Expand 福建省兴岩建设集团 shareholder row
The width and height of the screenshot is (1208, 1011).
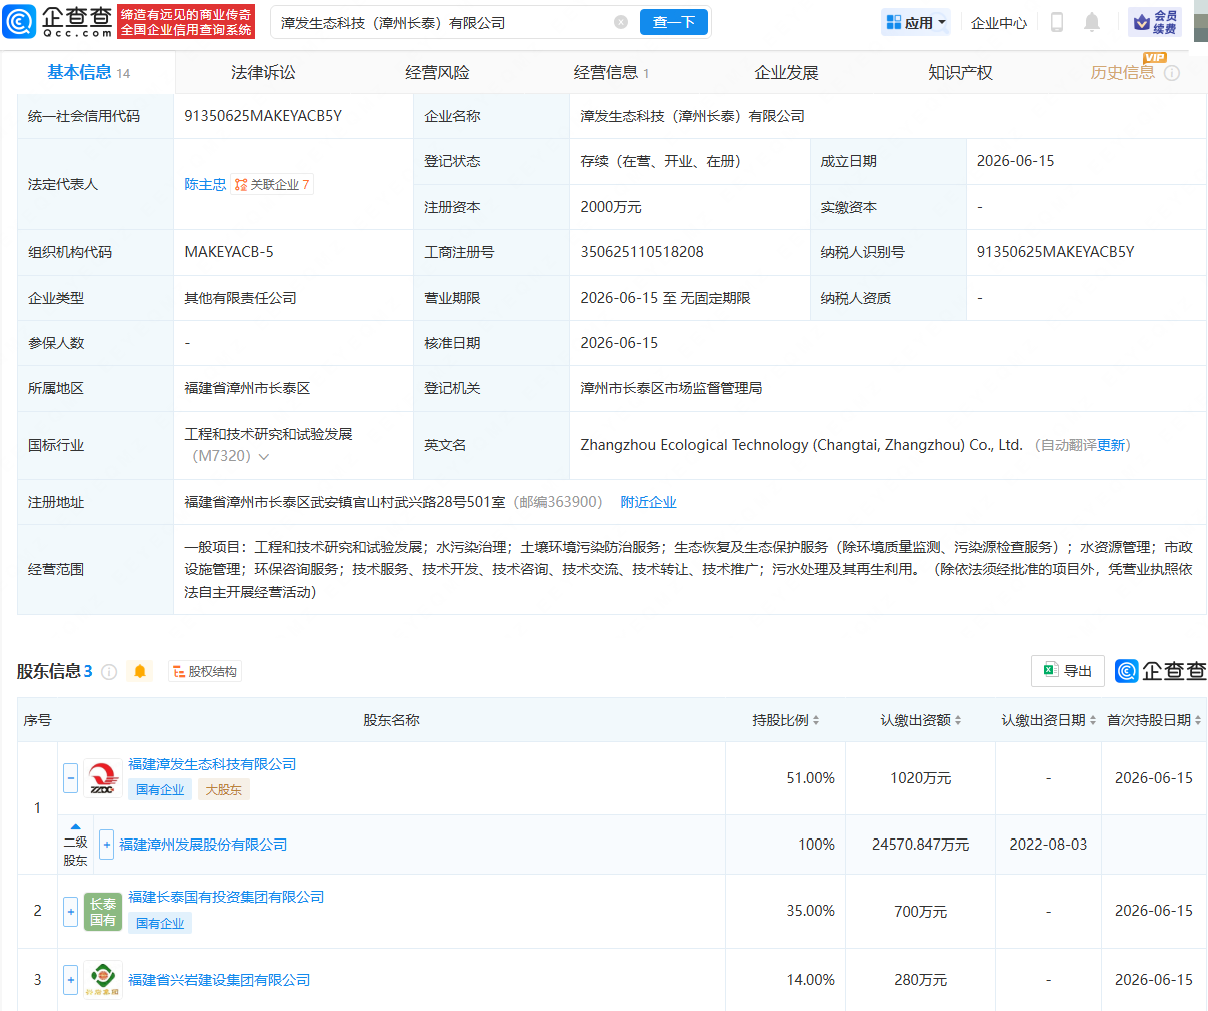pos(70,980)
